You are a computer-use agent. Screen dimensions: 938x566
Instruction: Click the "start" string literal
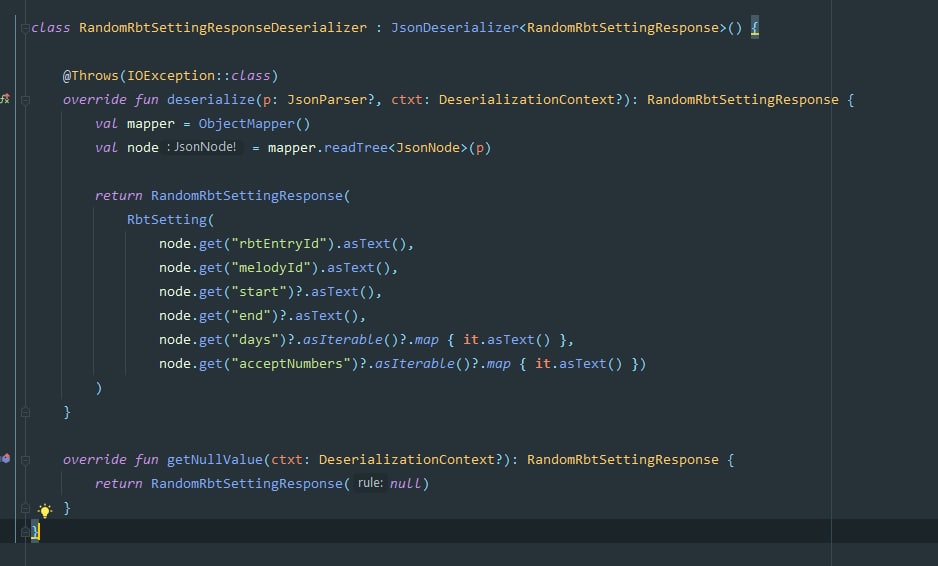click(x=258, y=291)
